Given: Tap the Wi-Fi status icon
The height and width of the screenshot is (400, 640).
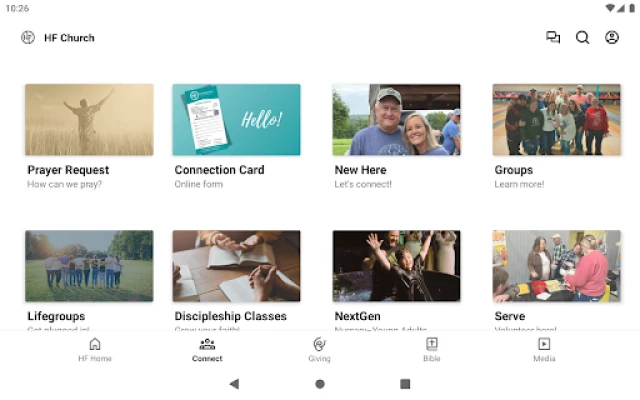Looking at the screenshot, I should pyautogui.click(x=610, y=8).
